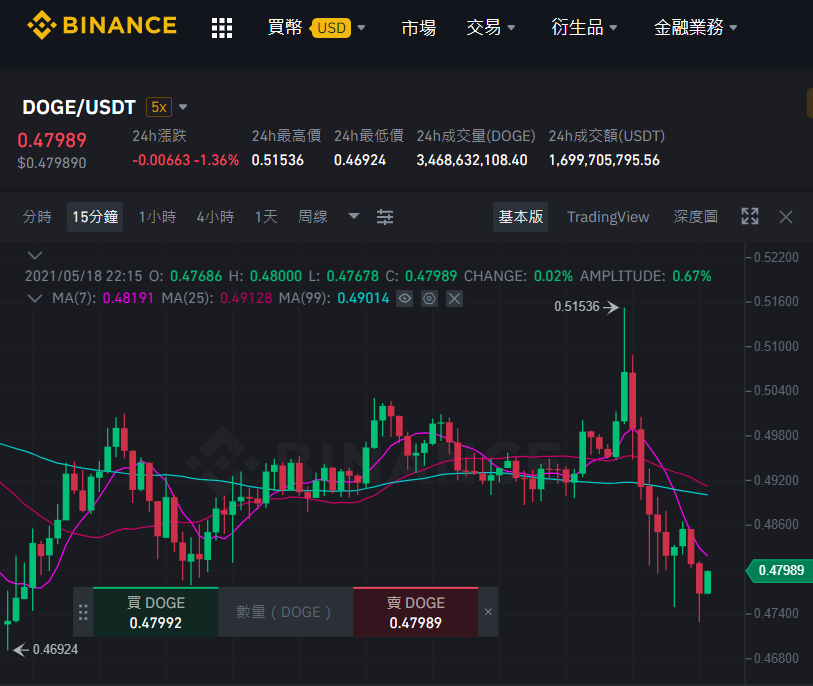This screenshot has width=813, height=686.
Task: Click the MA(99) value 0.49014
Action: [x=363, y=298]
